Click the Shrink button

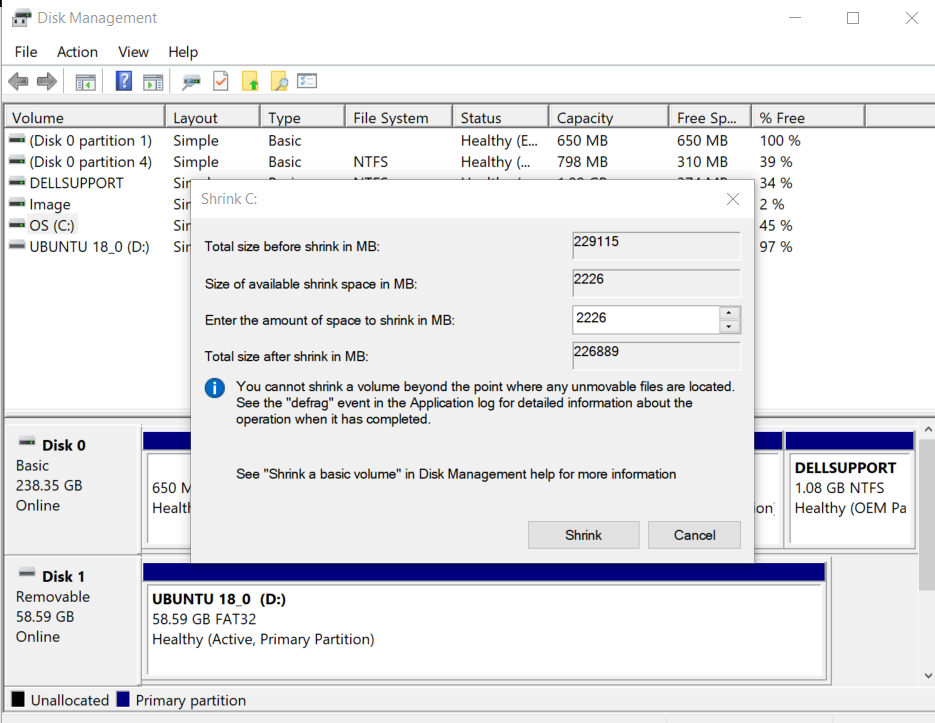[x=583, y=535]
